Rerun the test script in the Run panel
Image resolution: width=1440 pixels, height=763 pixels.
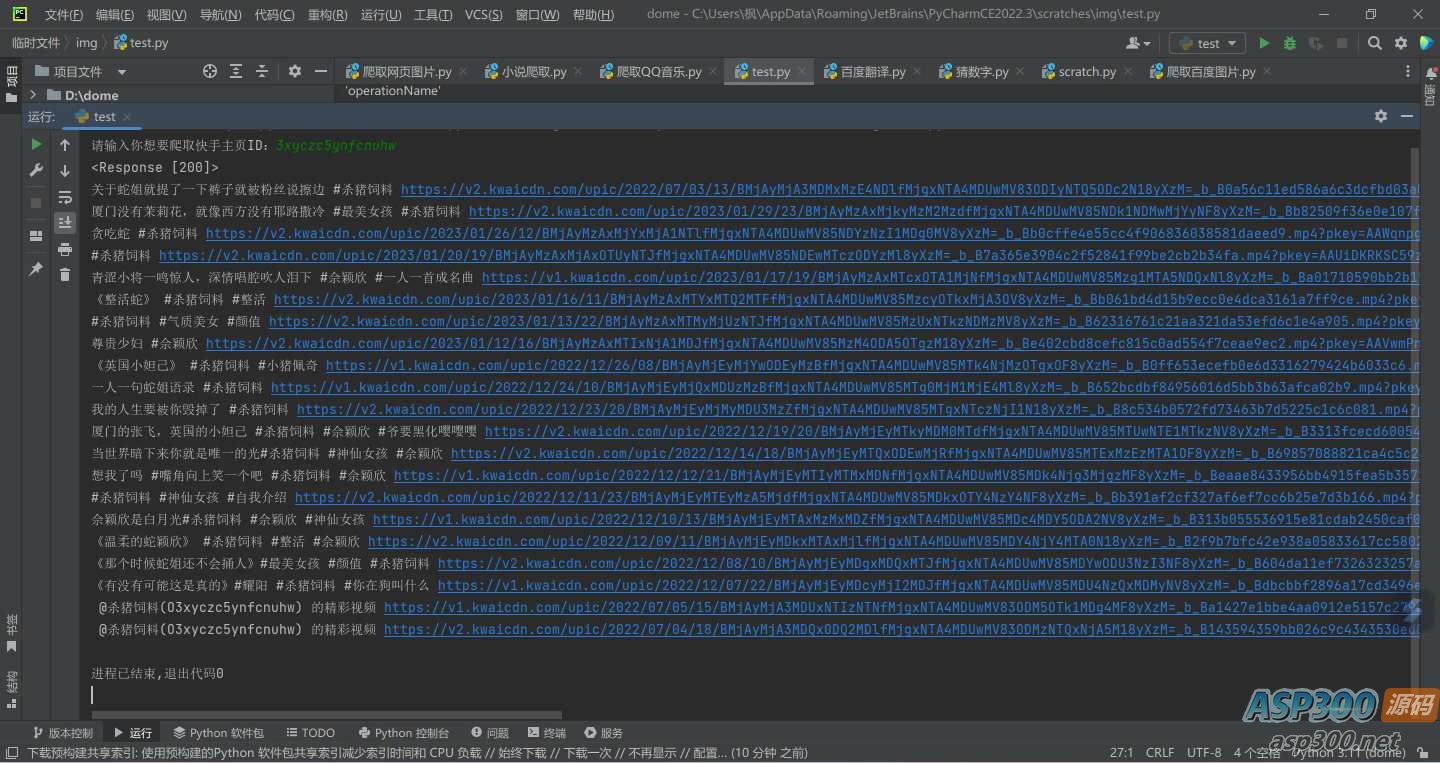(x=37, y=145)
